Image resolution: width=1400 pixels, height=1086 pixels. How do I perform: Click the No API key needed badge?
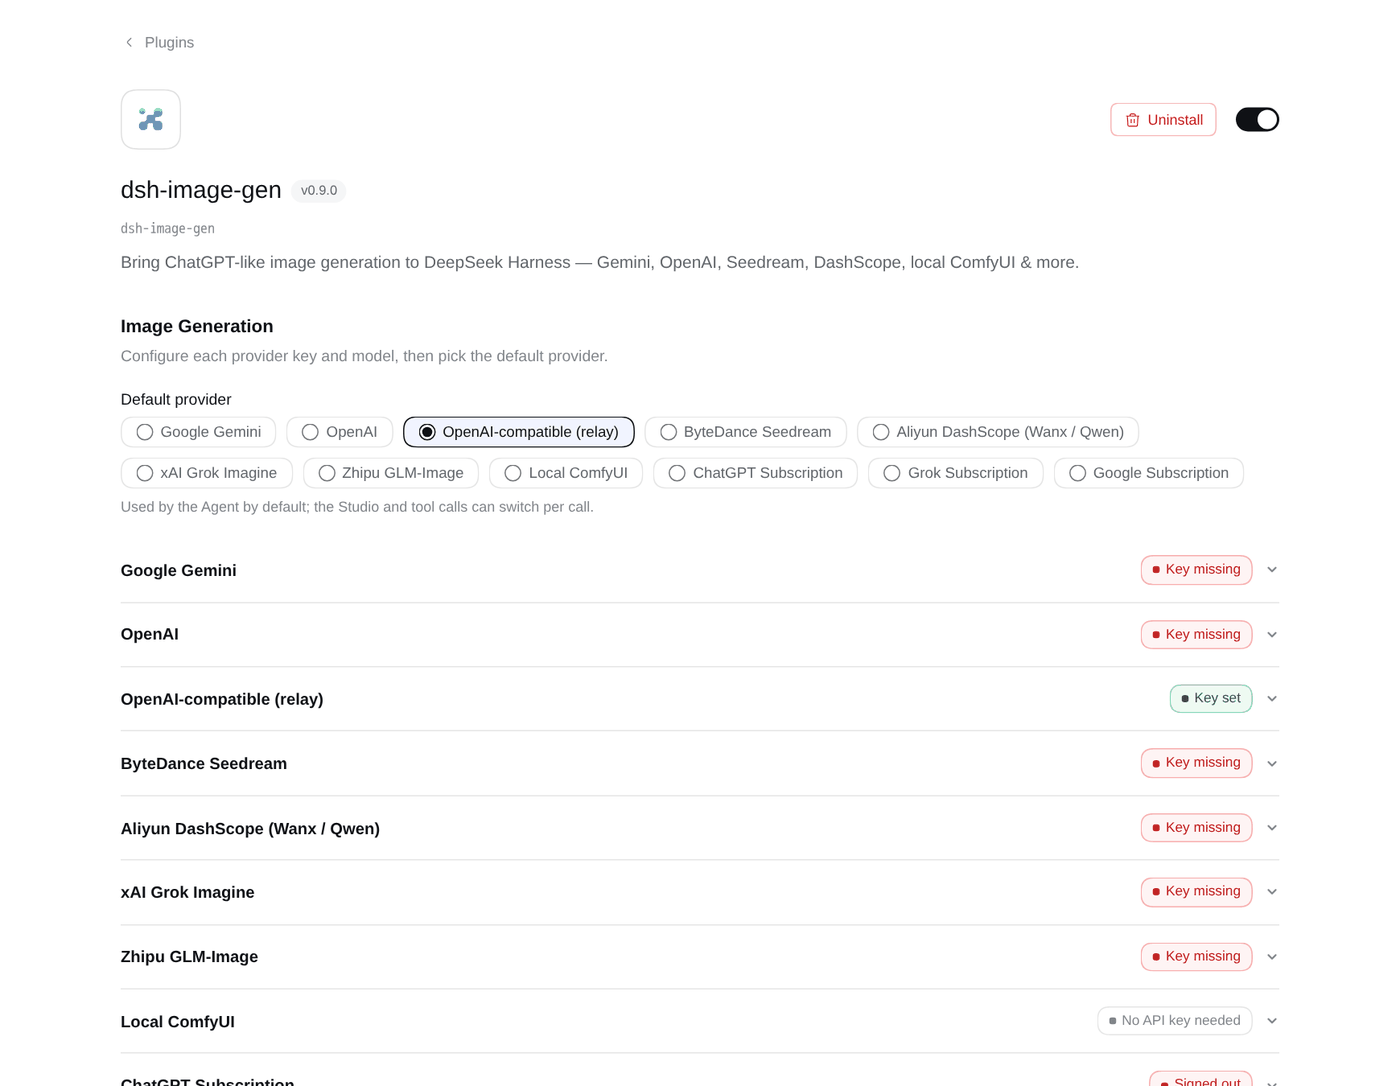tap(1175, 1021)
